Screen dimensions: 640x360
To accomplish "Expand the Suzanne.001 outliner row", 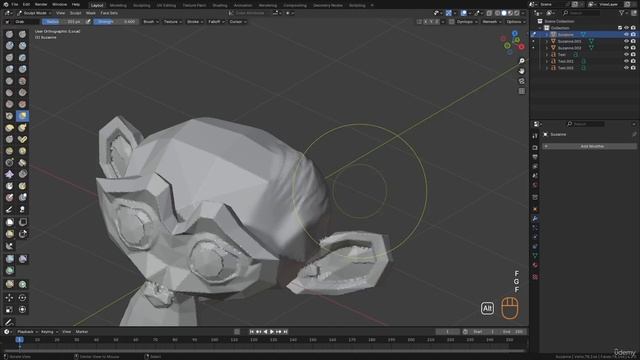I will (547, 41).
